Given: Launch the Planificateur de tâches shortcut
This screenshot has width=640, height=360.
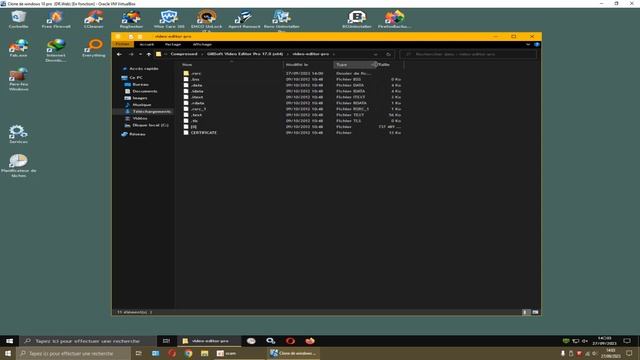Looking at the screenshot, I should (x=18, y=166).
